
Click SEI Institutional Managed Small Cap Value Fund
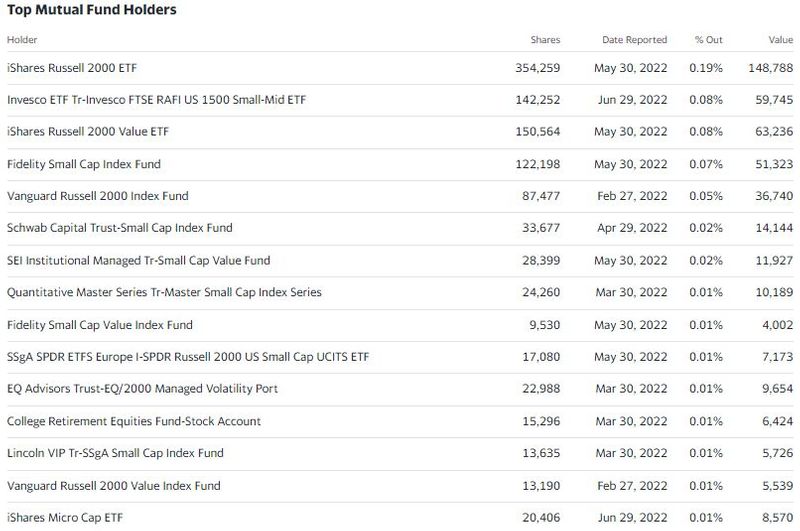click(138, 261)
